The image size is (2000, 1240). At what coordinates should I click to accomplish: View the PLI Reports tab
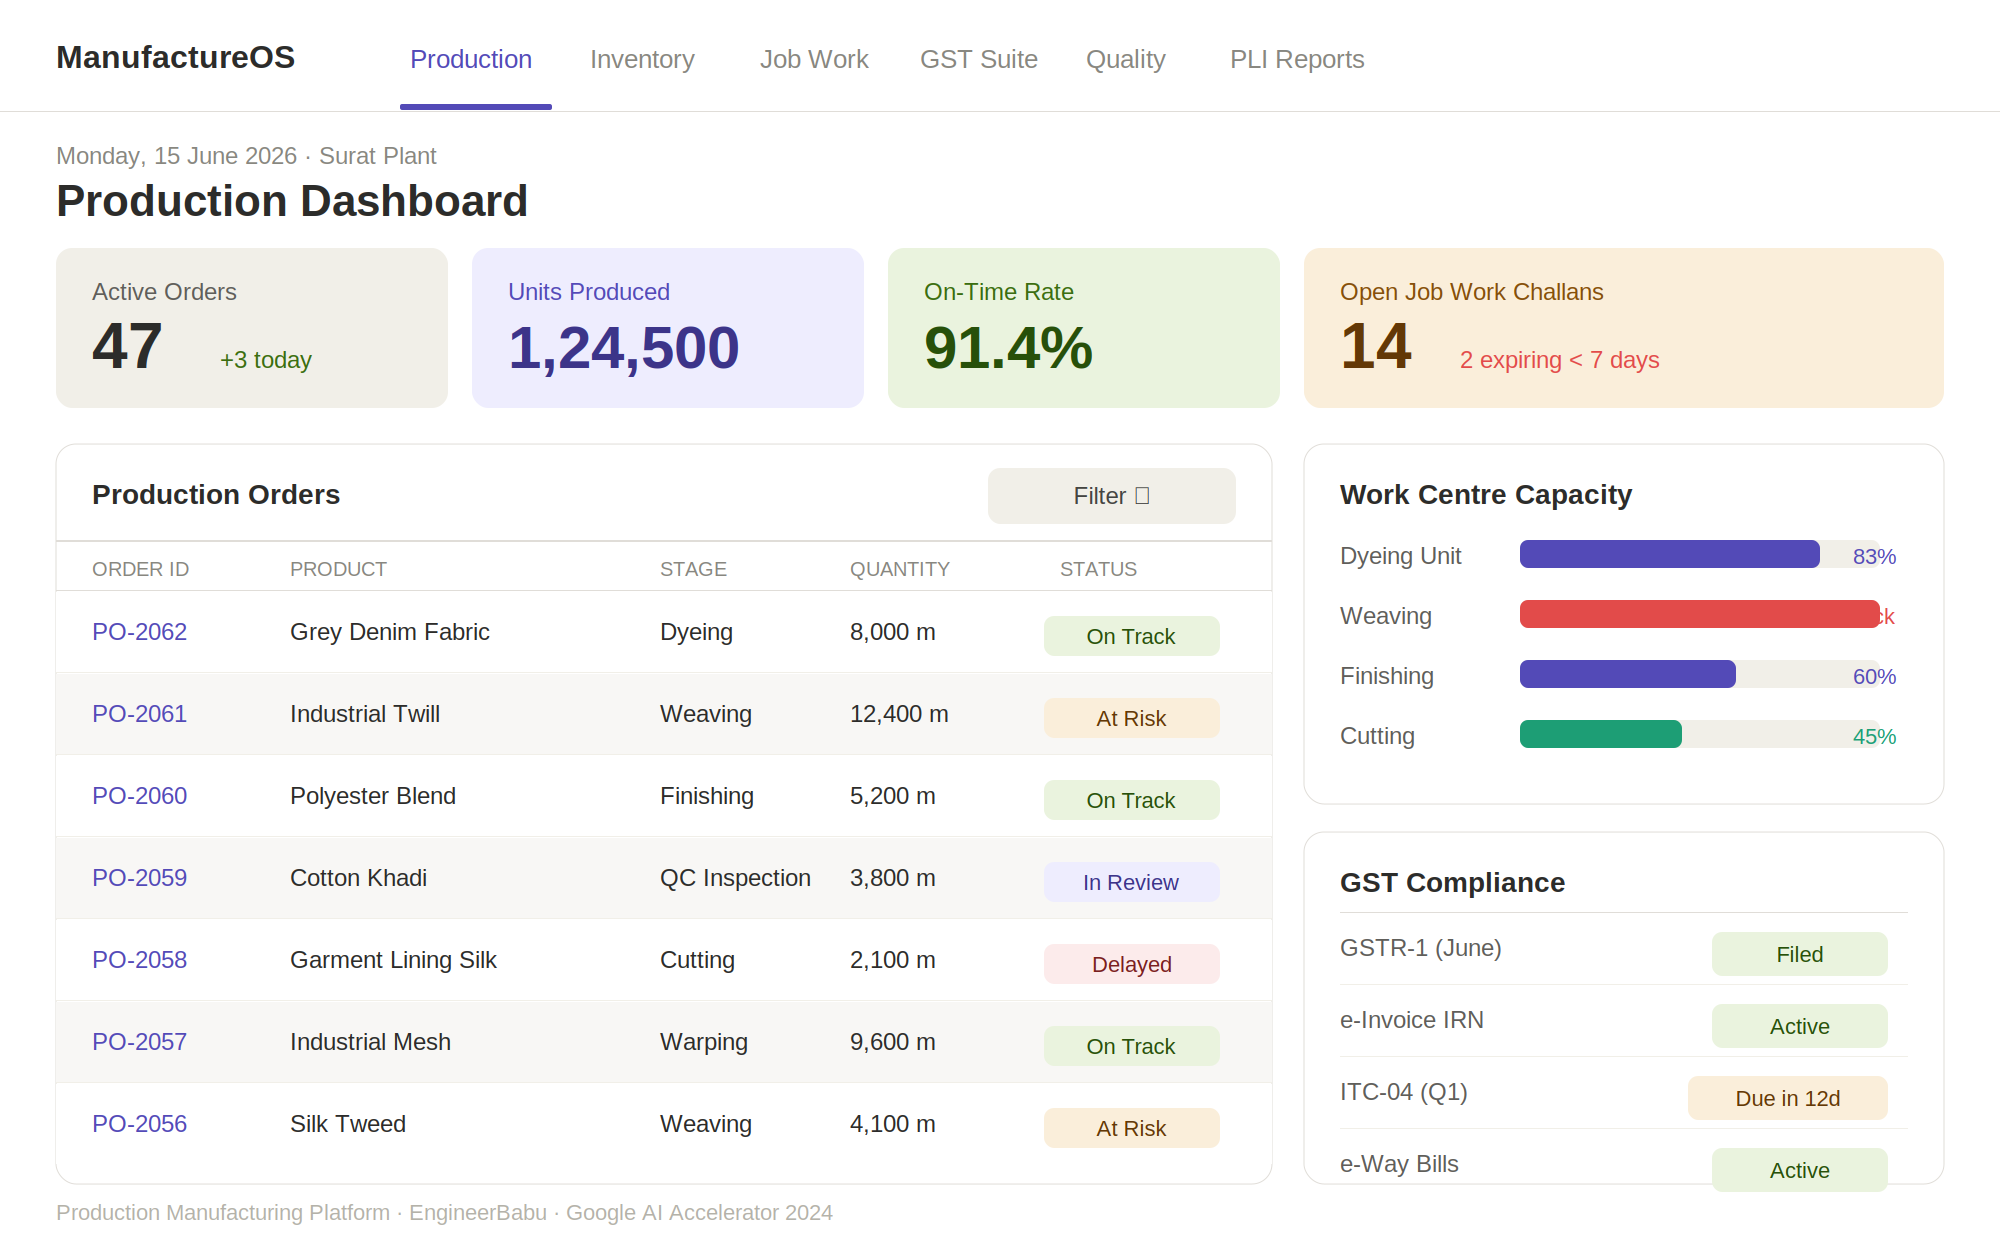(x=1297, y=59)
